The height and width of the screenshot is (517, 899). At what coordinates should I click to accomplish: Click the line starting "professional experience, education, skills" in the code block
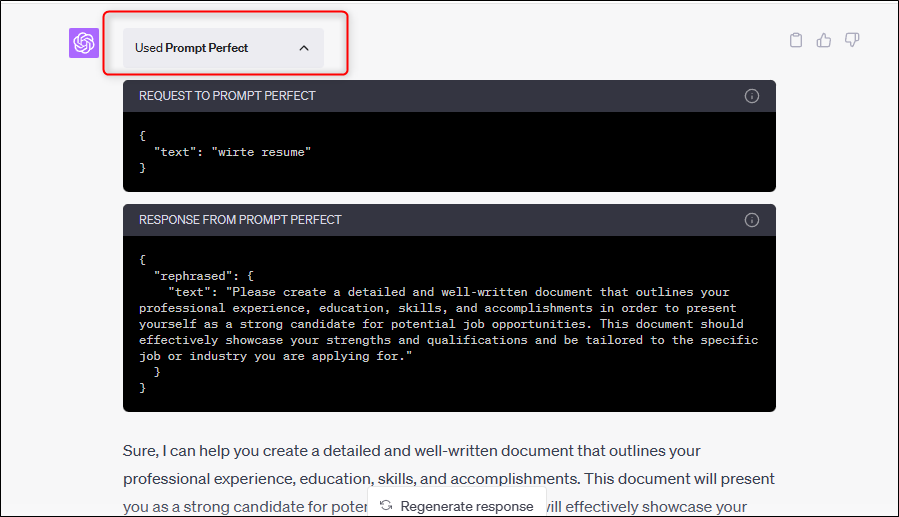(x=437, y=308)
